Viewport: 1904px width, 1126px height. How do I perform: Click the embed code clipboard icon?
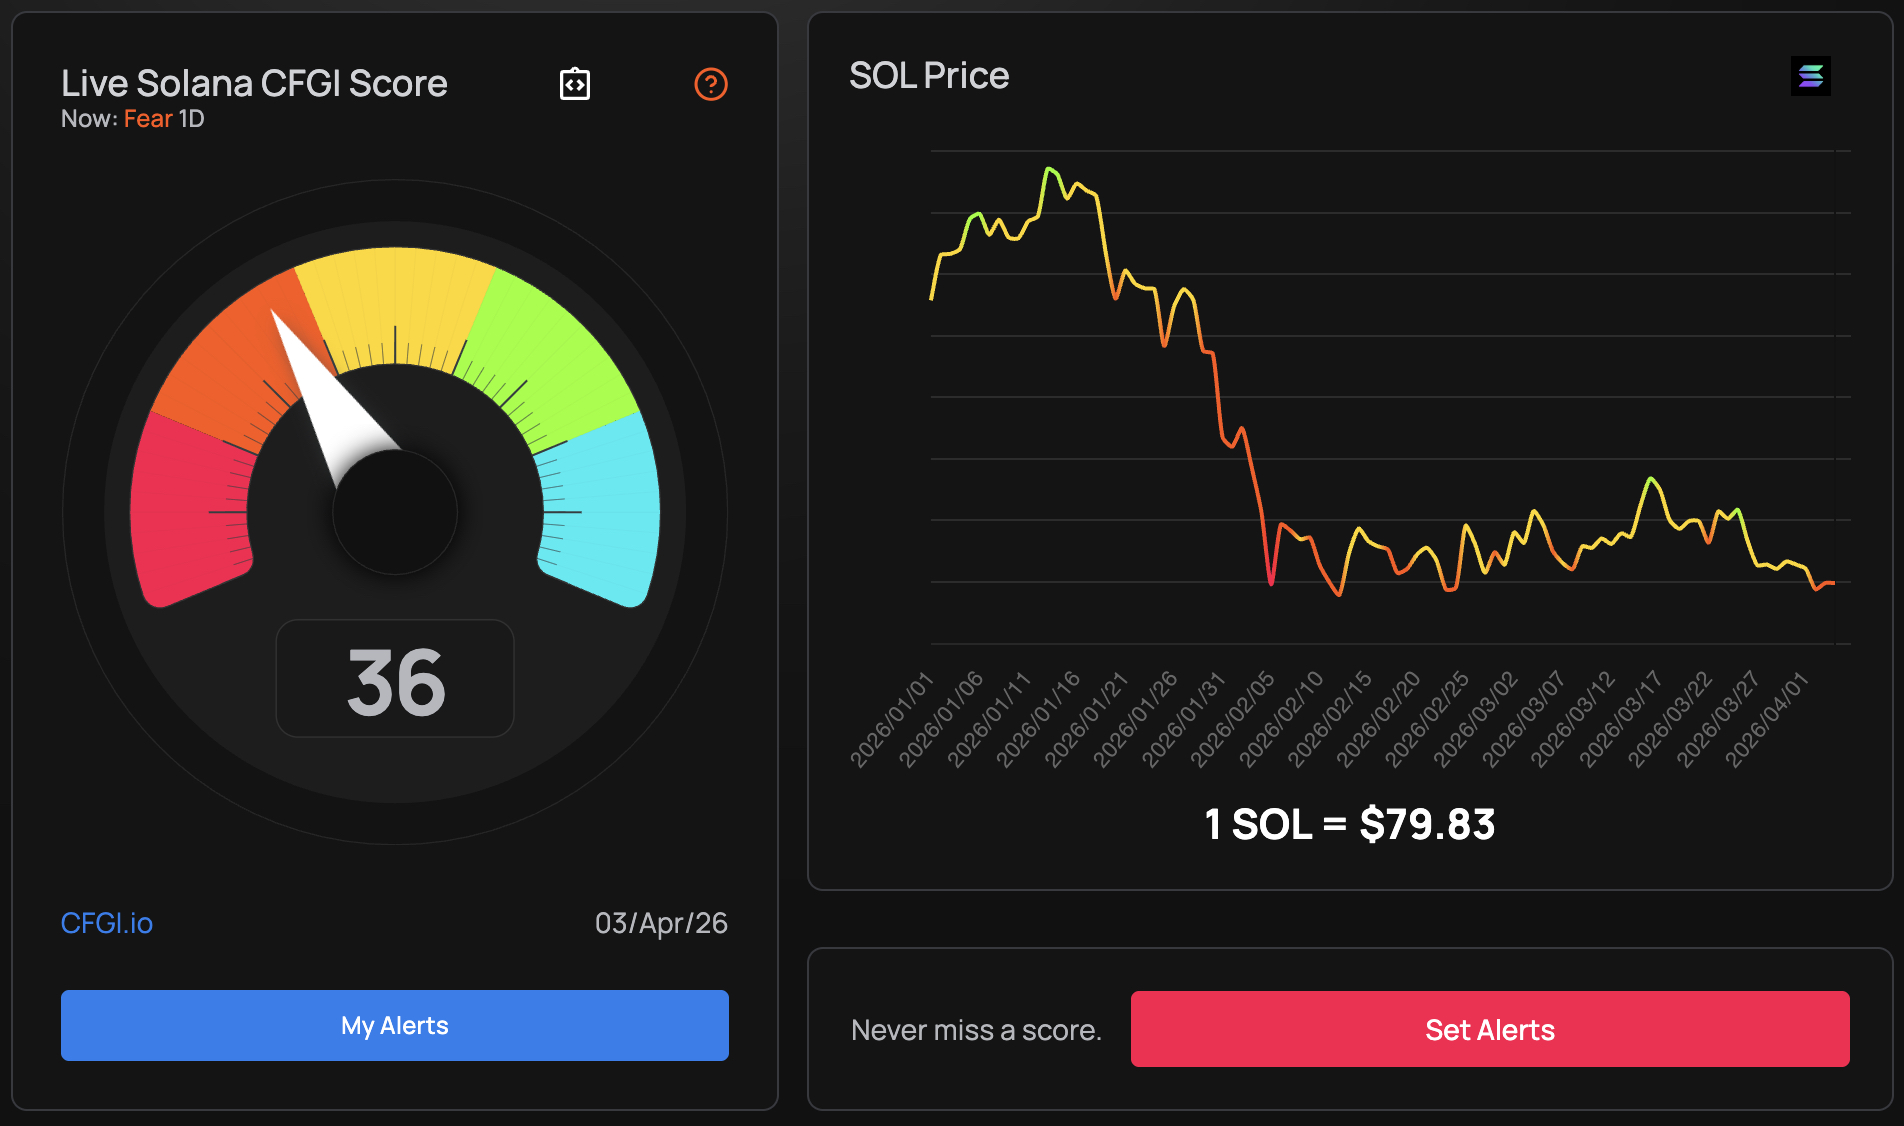[575, 84]
